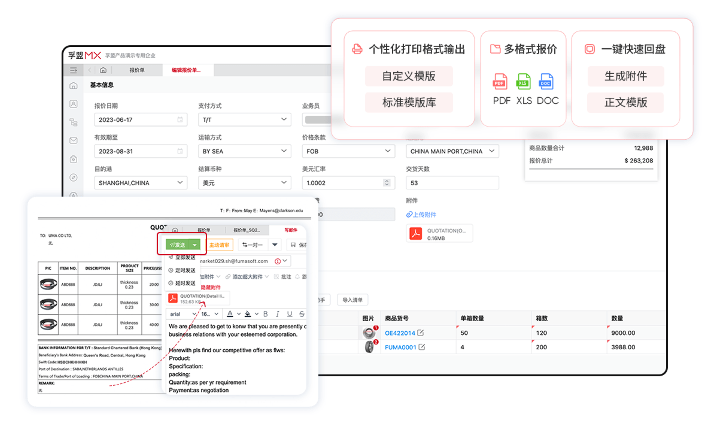Click the DOC format icon

[547, 85]
